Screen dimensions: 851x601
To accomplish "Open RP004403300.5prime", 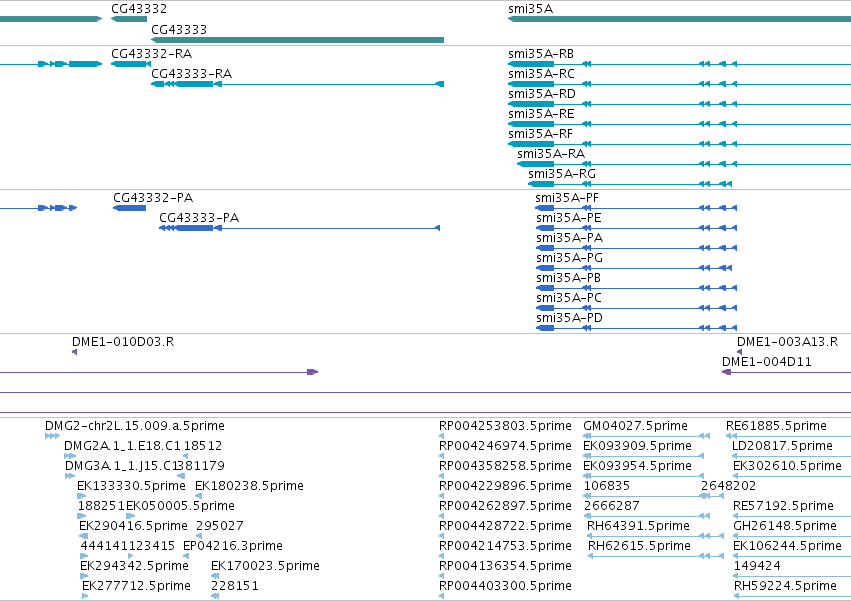I will [505, 586].
